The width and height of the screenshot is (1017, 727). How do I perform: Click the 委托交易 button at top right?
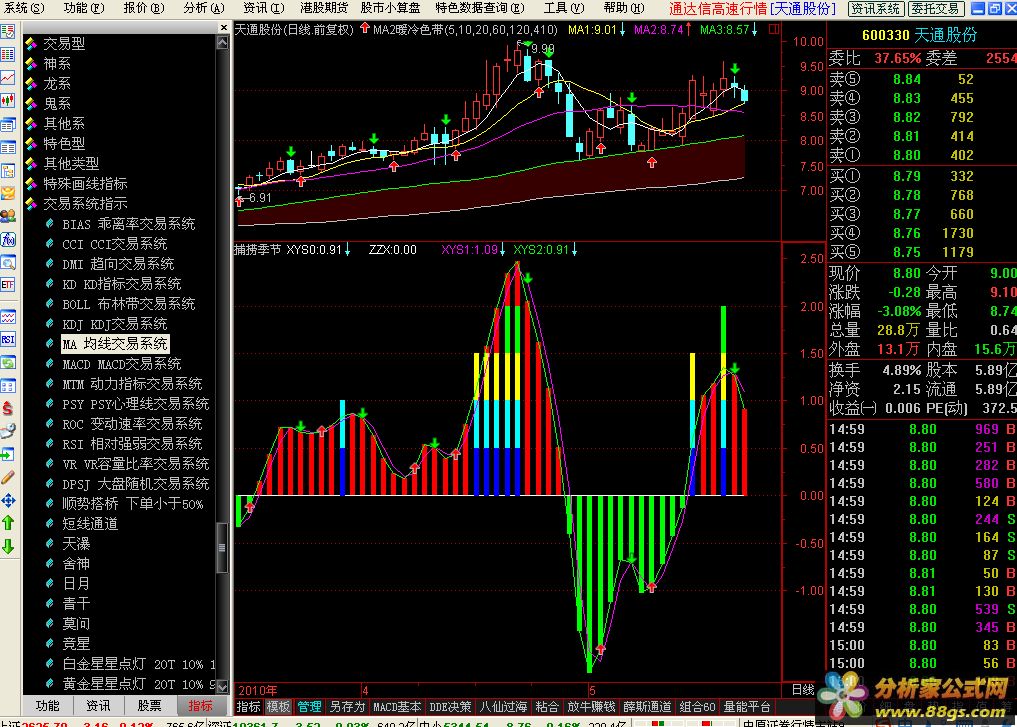point(934,8)
